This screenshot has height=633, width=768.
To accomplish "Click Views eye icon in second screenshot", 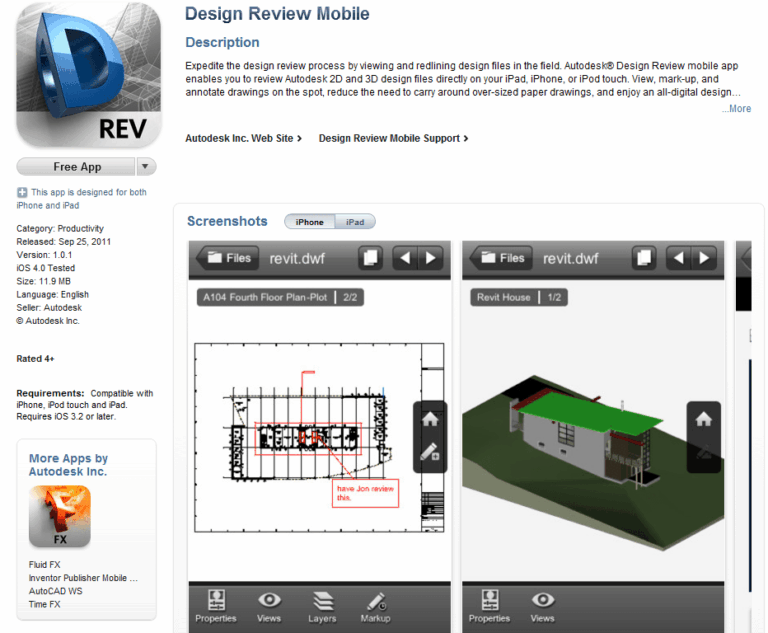I will click(x=543, y=606).
